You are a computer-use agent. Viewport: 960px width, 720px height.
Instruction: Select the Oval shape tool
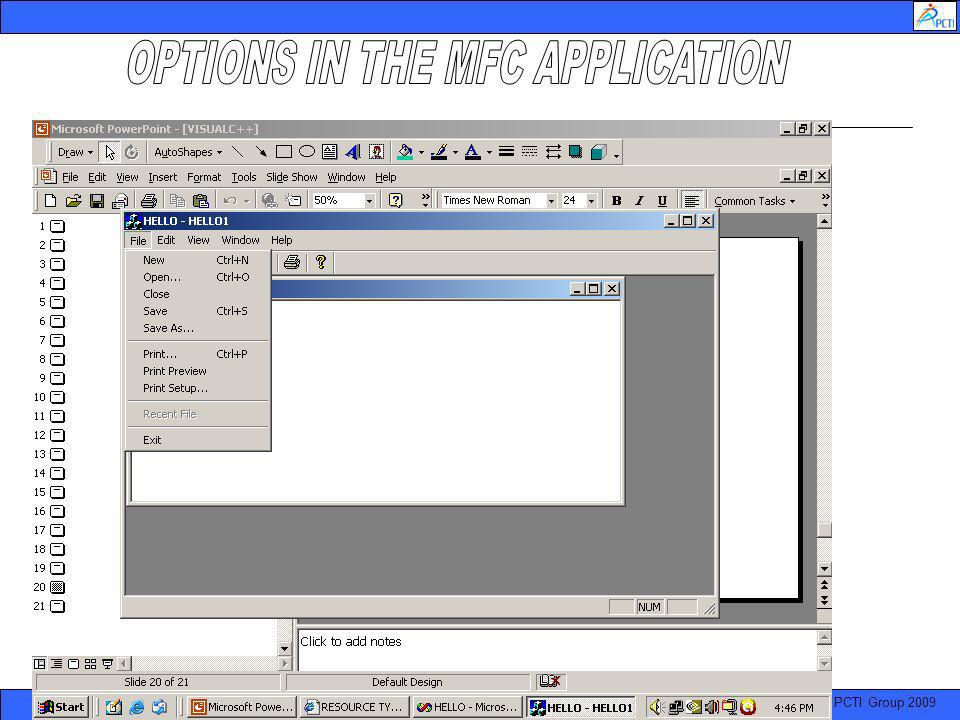(307, 152)
